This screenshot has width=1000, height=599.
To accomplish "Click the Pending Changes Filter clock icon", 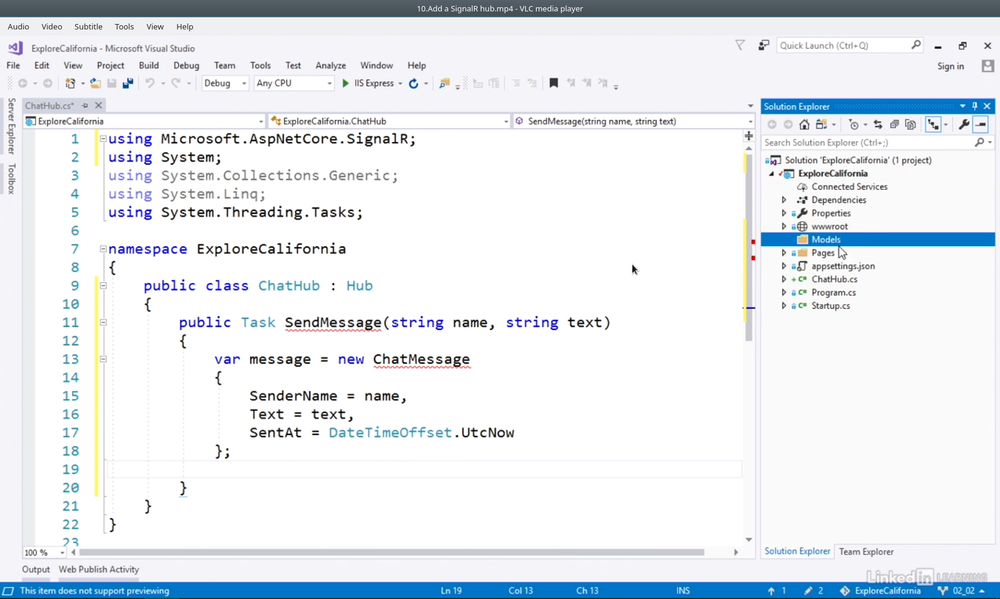I will click(x=854, y=124).
